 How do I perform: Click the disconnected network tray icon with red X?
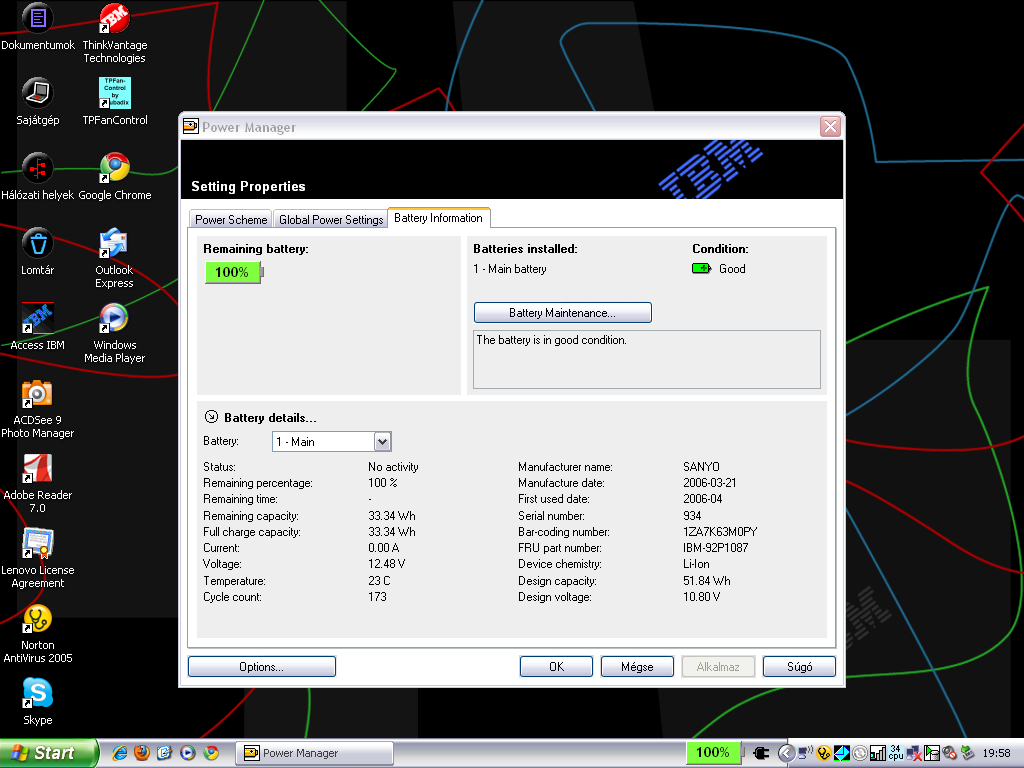914,753
